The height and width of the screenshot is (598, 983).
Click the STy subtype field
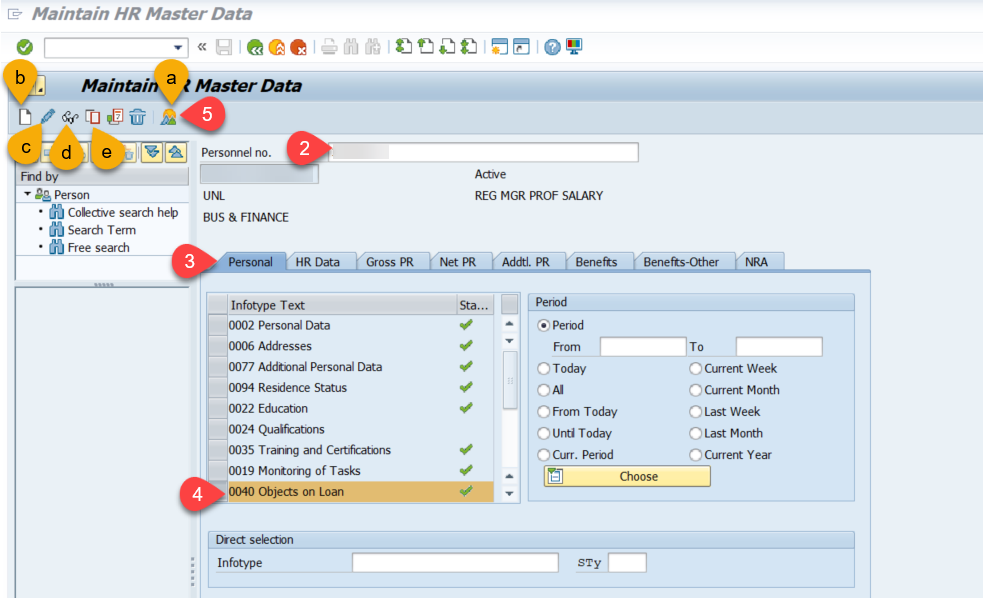(627, 563)
